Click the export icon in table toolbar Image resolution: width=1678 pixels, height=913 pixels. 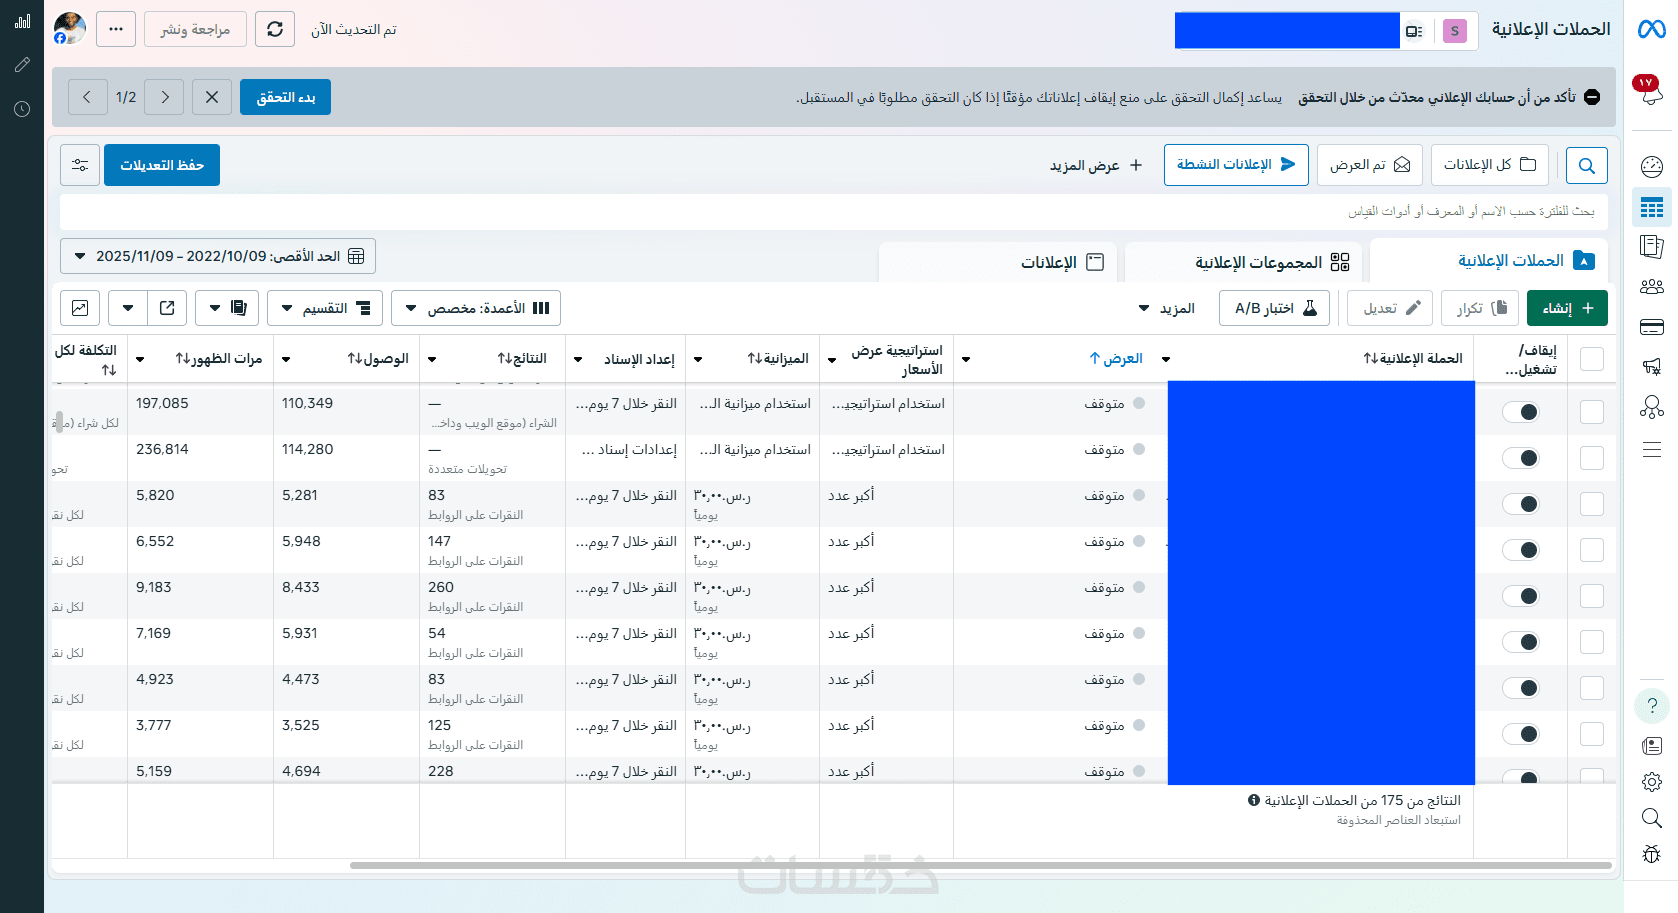[x=167, y=308]
